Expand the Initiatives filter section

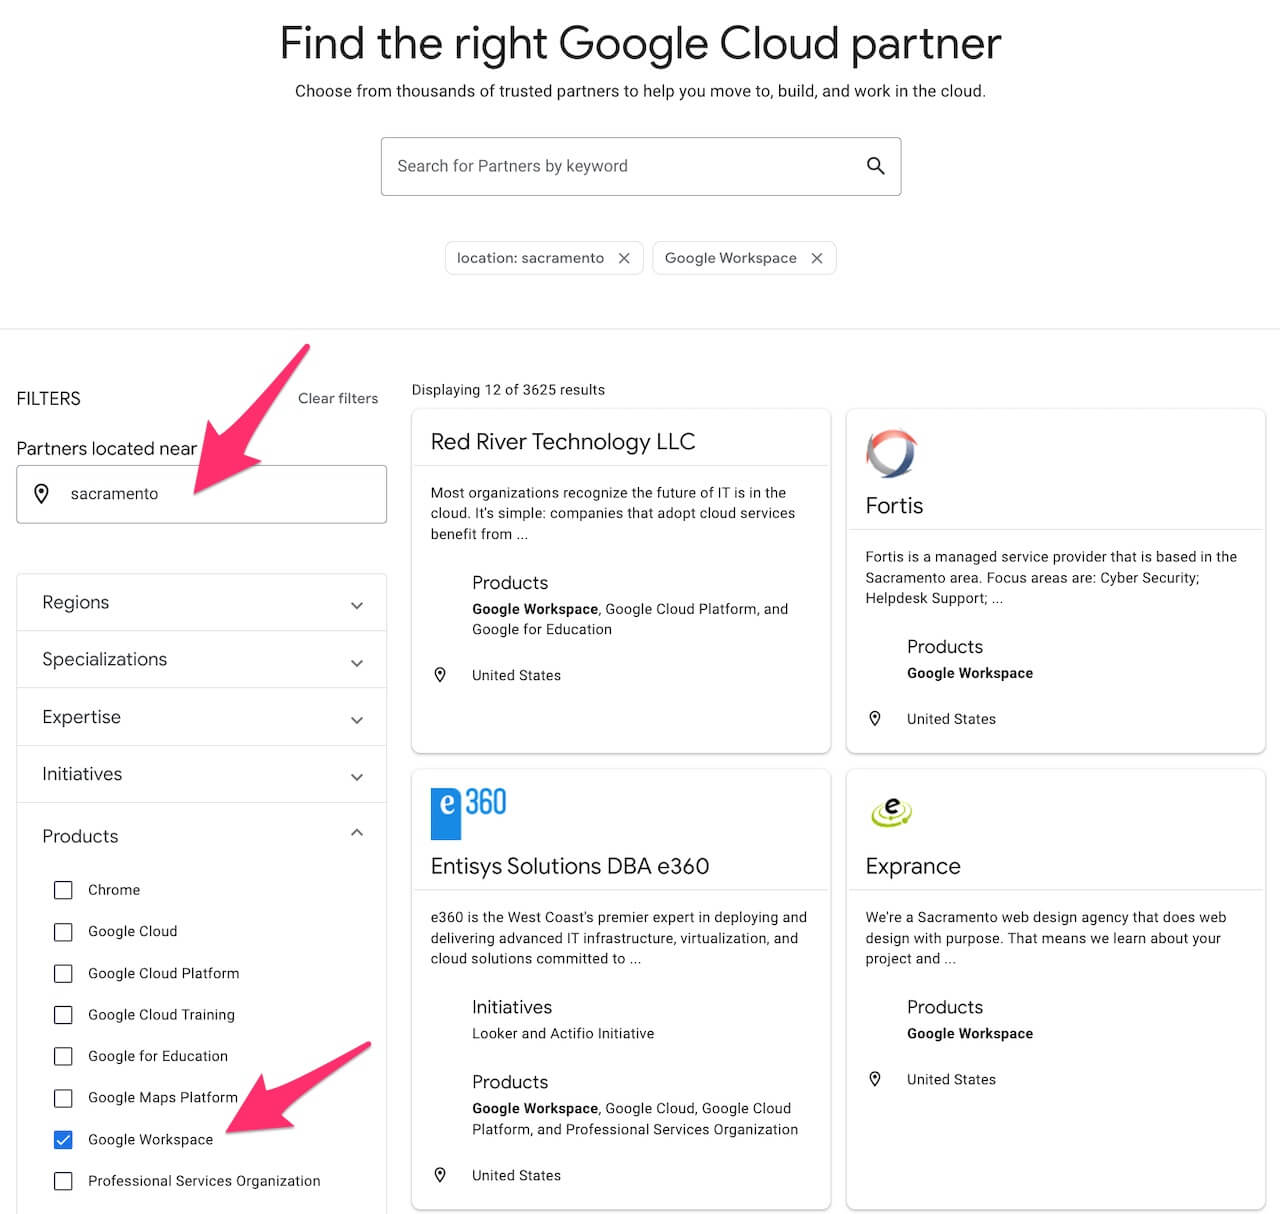[x=201, y=774]
